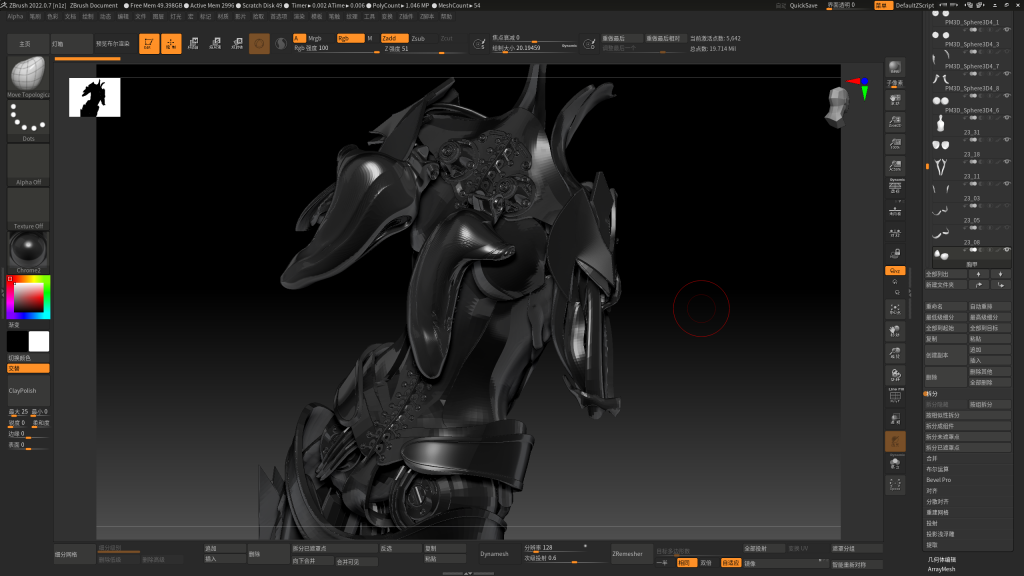Select the character head camera view icon
The width and height of the screenshot is (1024, 576).
[838, 106]
